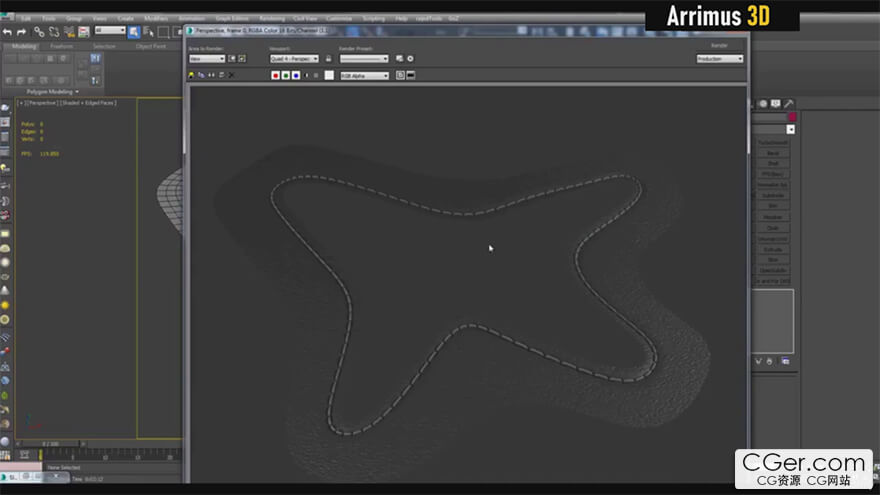Open the Utilities hammer panel icon
Viewport: 880px width, 495px height.
pyautogui.click(x=789, y=103)
